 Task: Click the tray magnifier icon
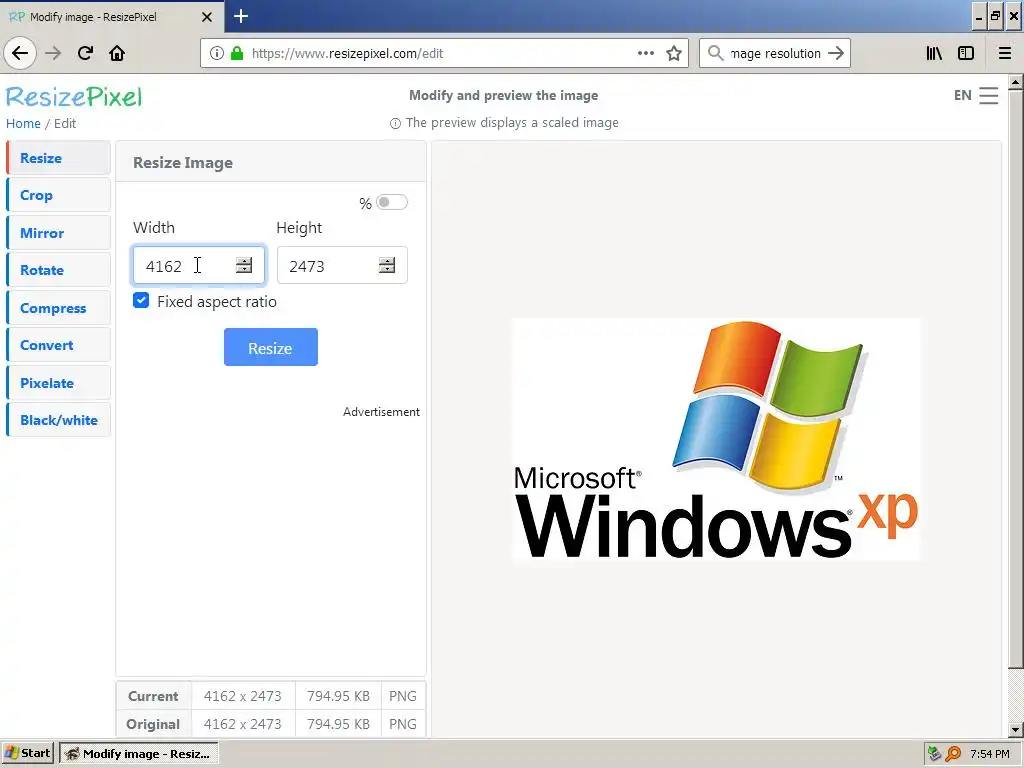[953, 754]
